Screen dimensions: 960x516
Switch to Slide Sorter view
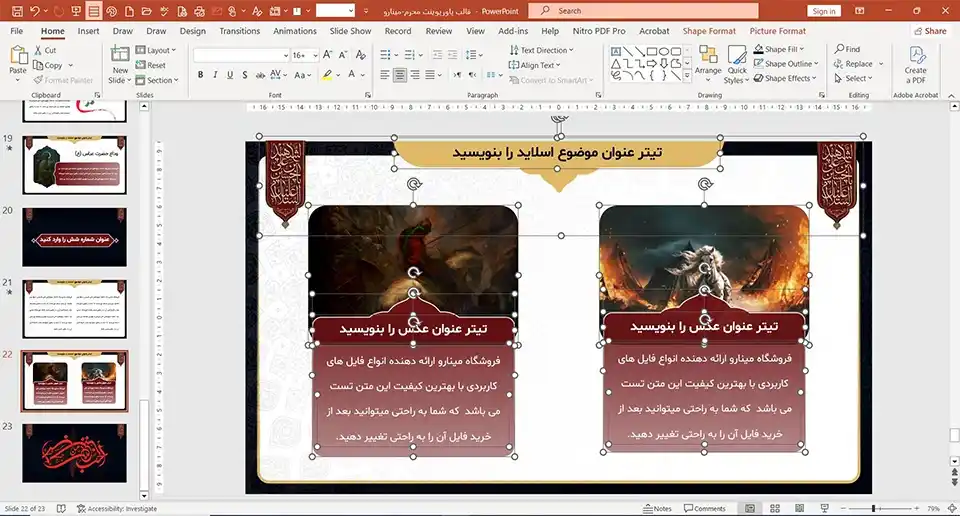(x=774, y=509)
